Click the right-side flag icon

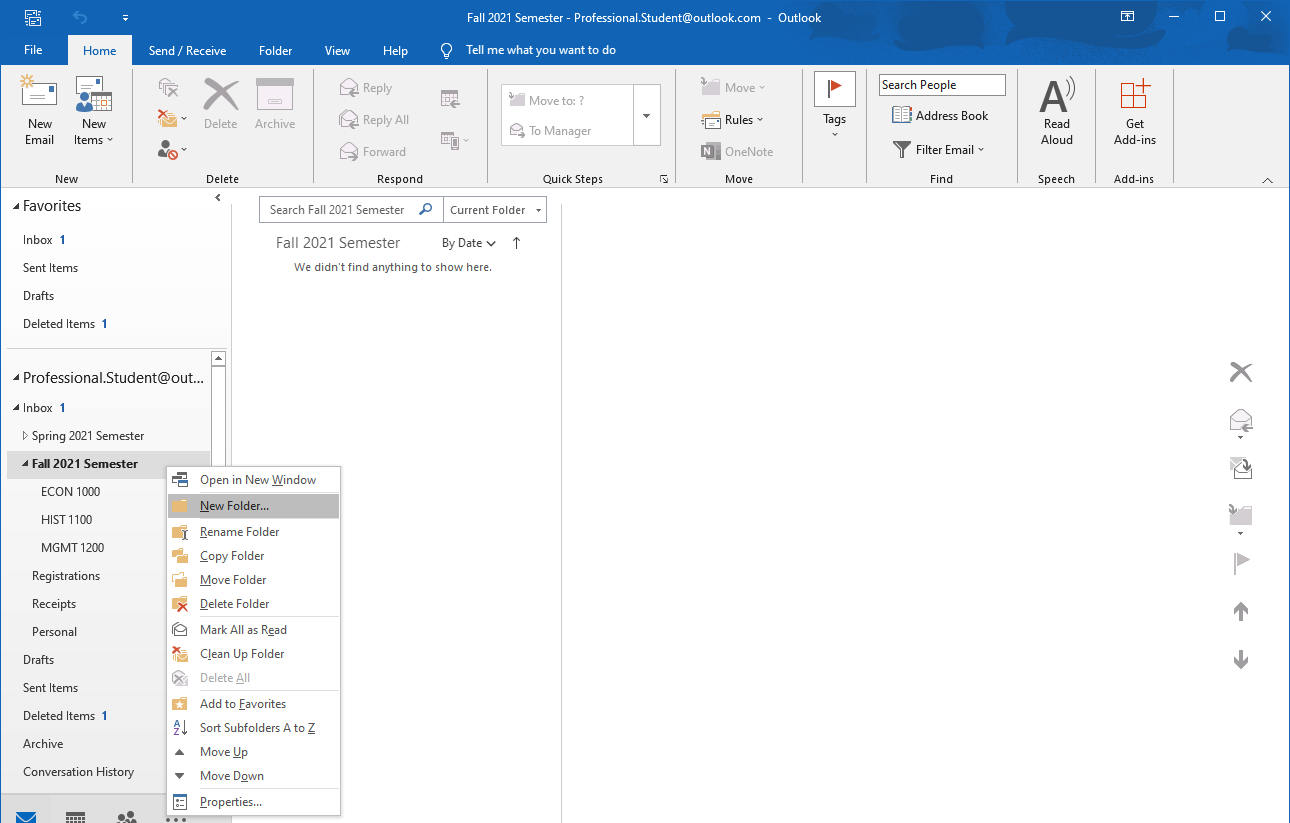click(x=1241, y=564)
